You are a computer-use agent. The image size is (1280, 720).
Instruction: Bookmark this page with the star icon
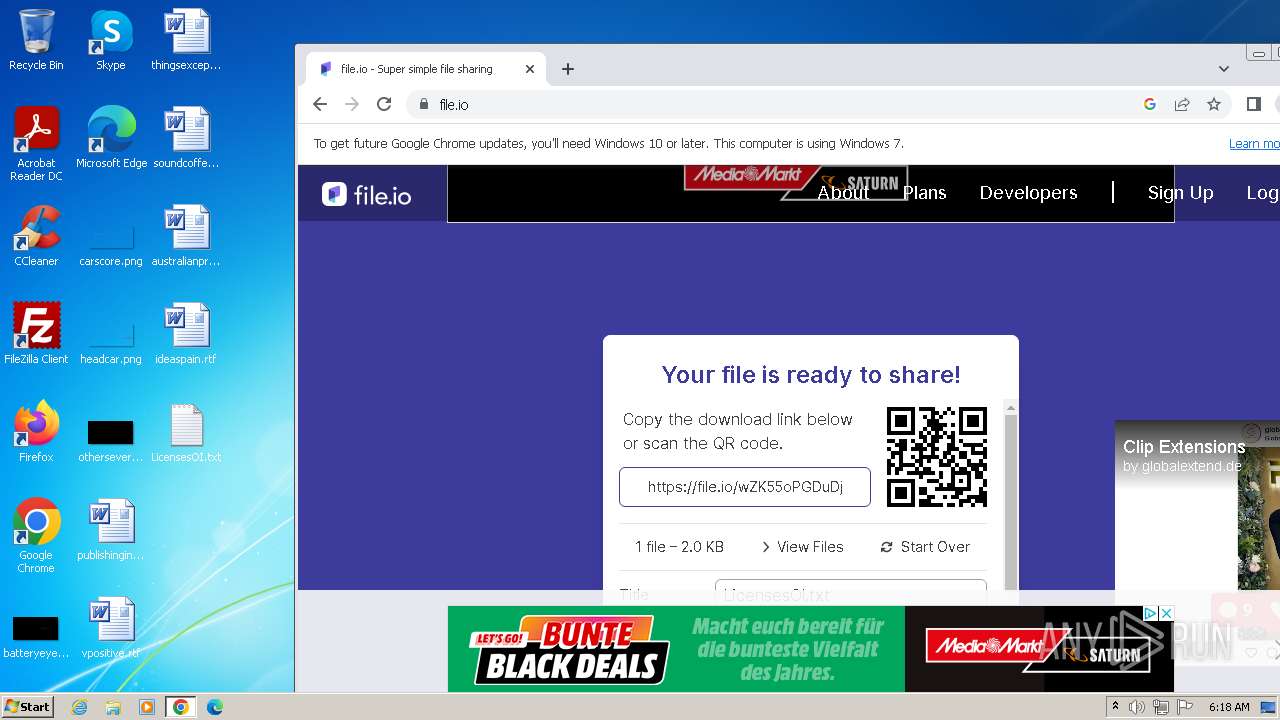coord(1214,104)
